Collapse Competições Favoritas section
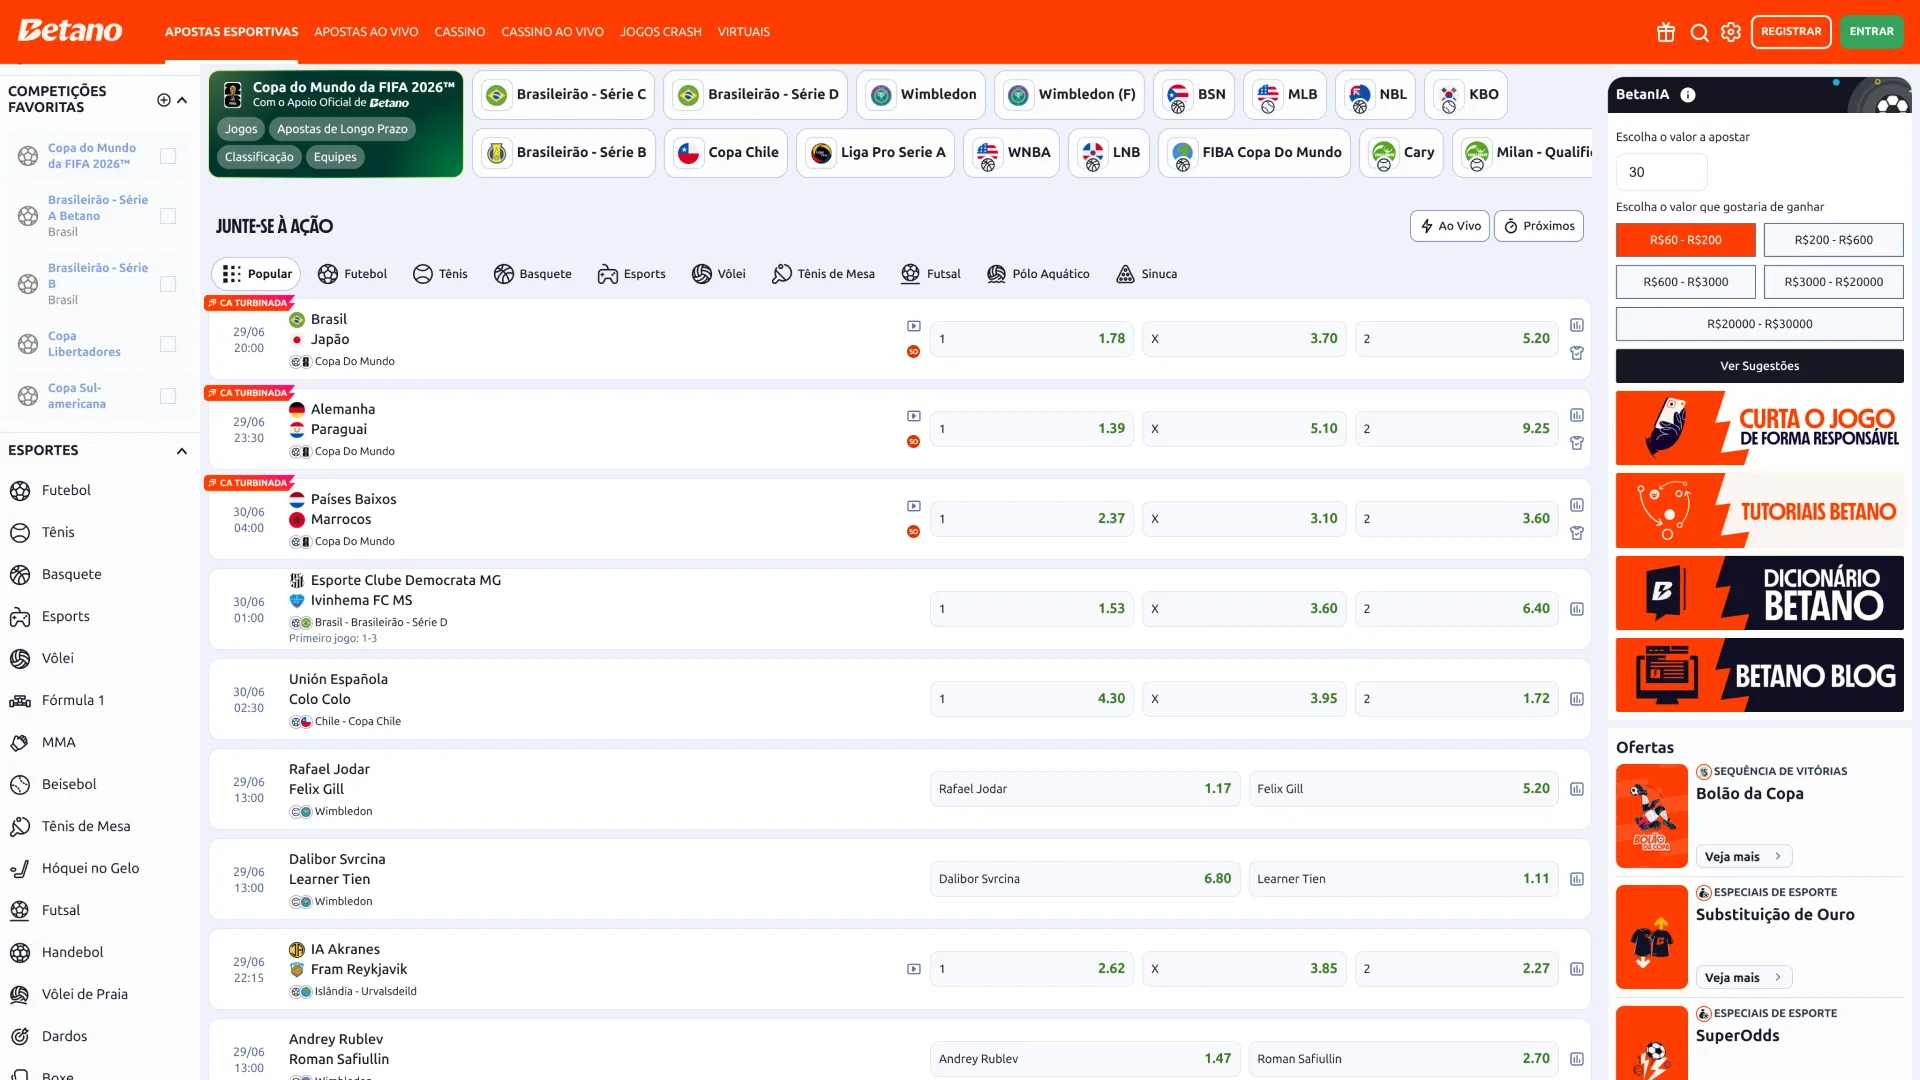This screenshot has width=1920, height=1080. point(182,100)
